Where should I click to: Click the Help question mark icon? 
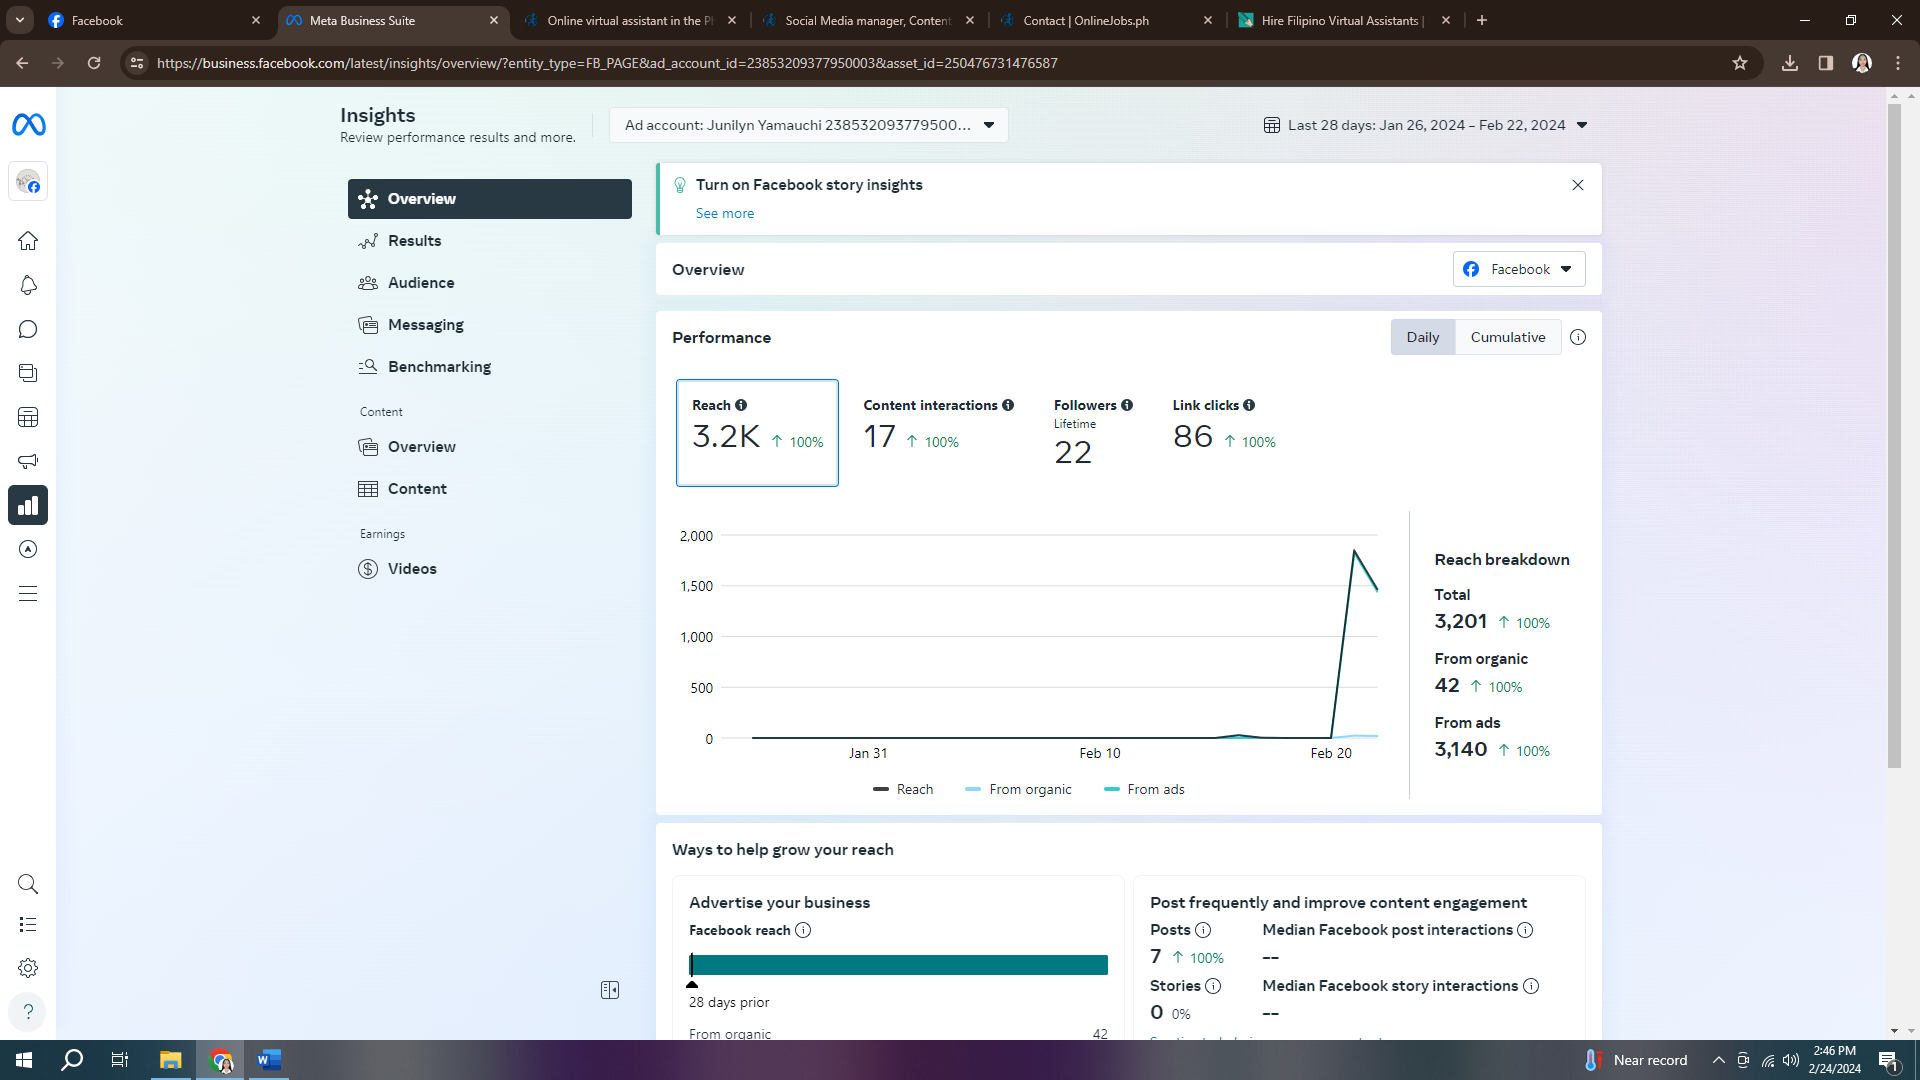pos(28,1011)
